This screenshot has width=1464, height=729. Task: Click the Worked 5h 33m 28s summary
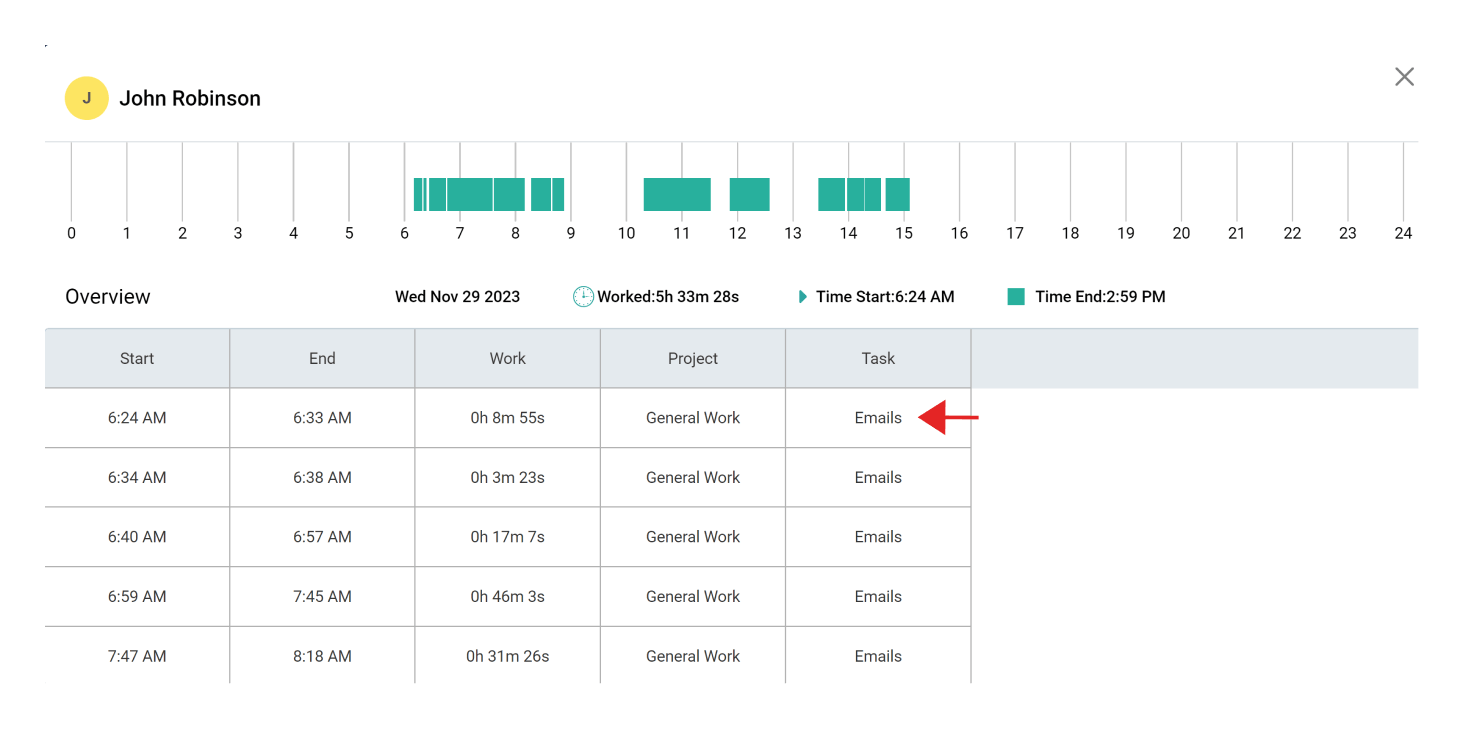pos(667,296)
